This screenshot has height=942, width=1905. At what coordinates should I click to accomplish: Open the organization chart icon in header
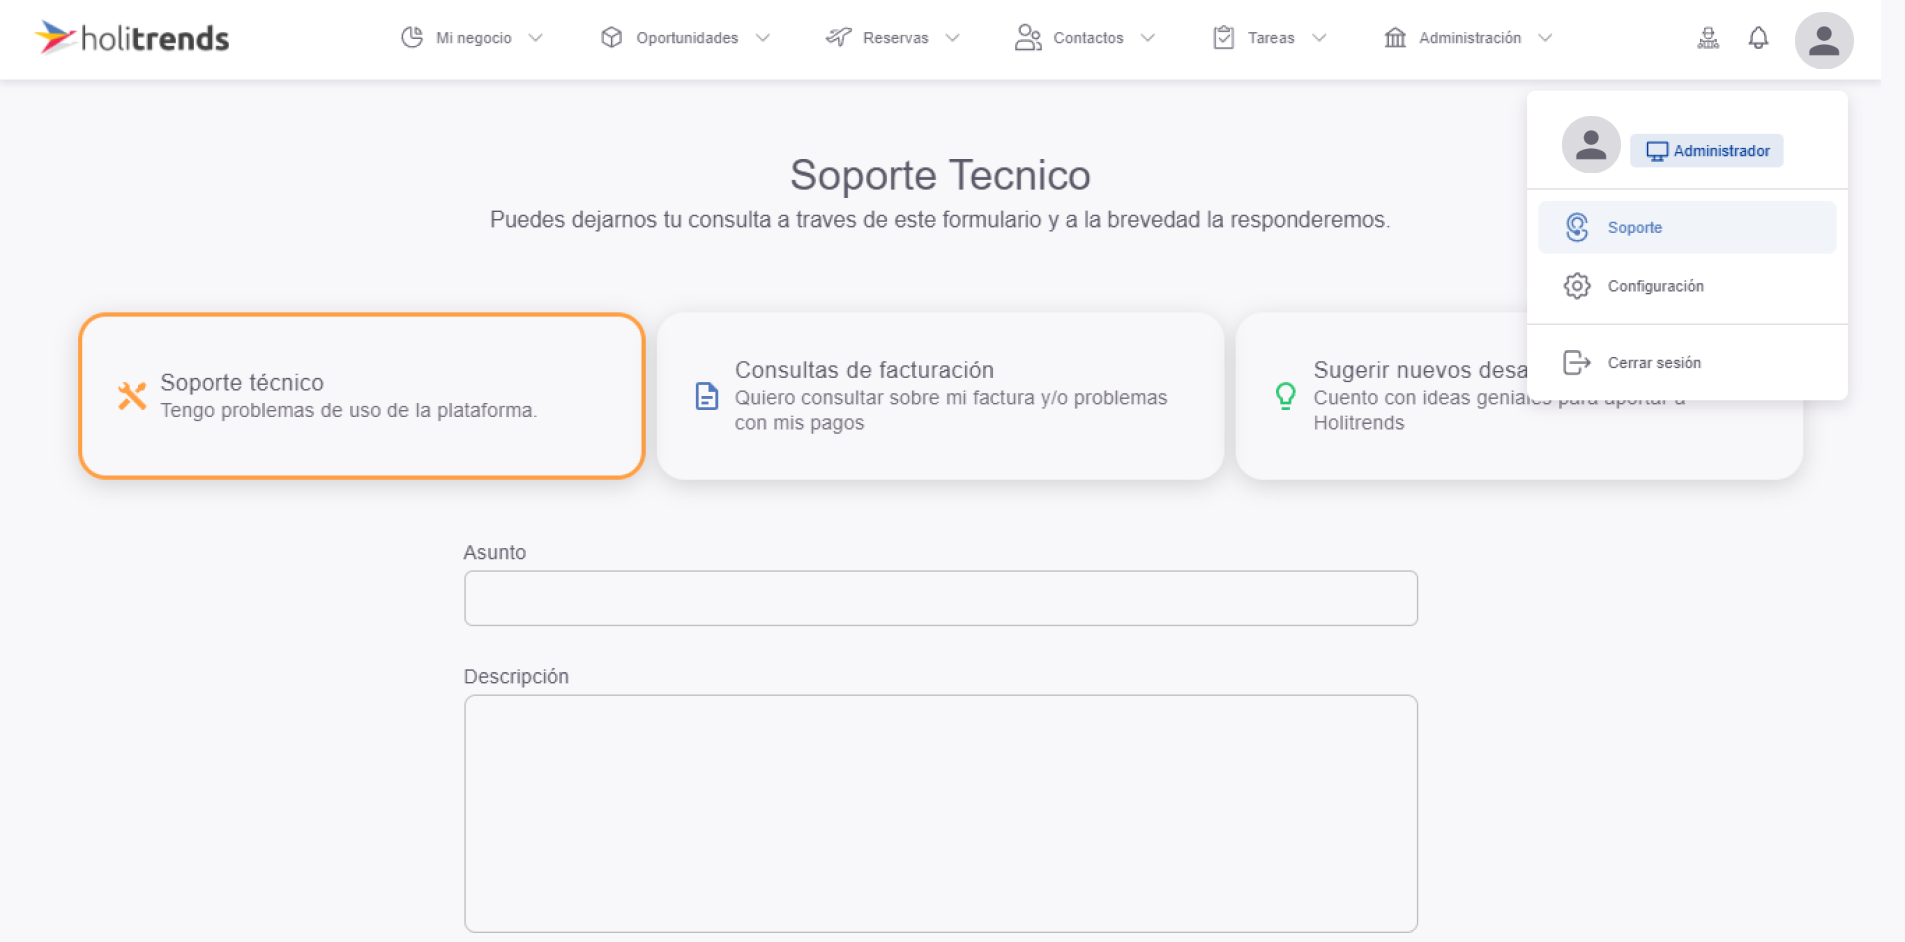pyautogui.click(x=1708, y=39)
